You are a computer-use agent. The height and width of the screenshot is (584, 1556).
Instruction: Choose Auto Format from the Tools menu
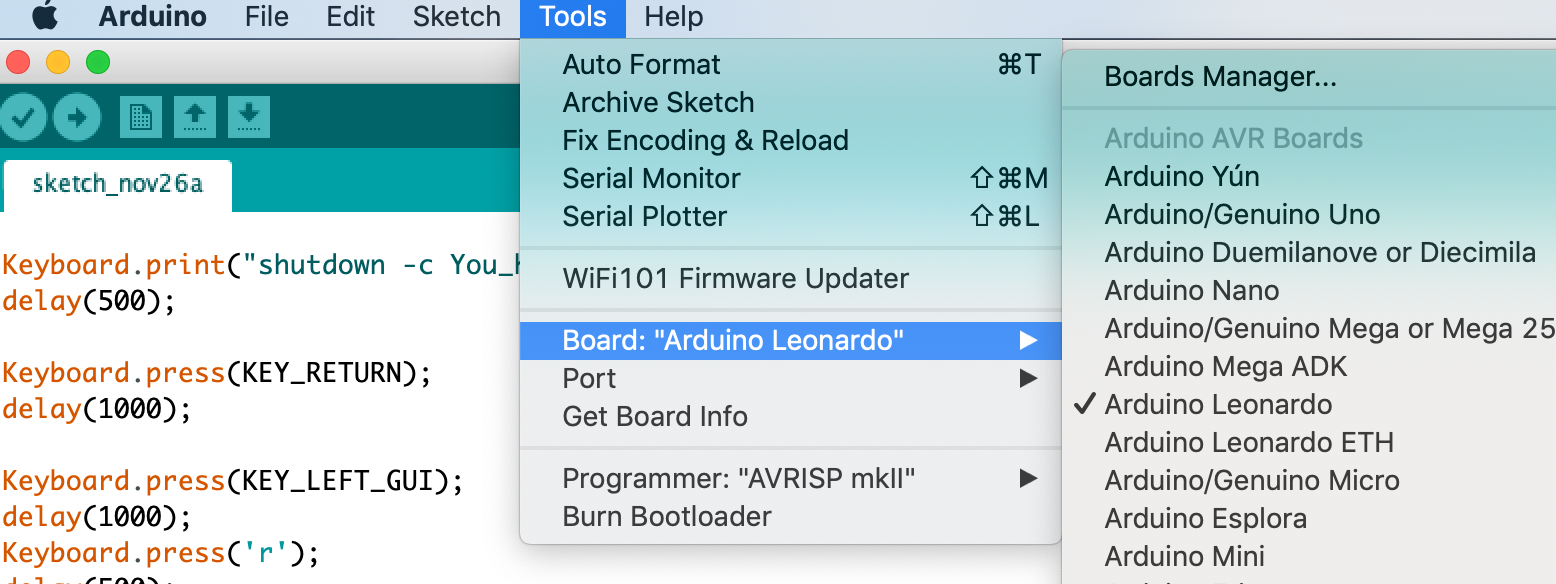coord(791,65)
